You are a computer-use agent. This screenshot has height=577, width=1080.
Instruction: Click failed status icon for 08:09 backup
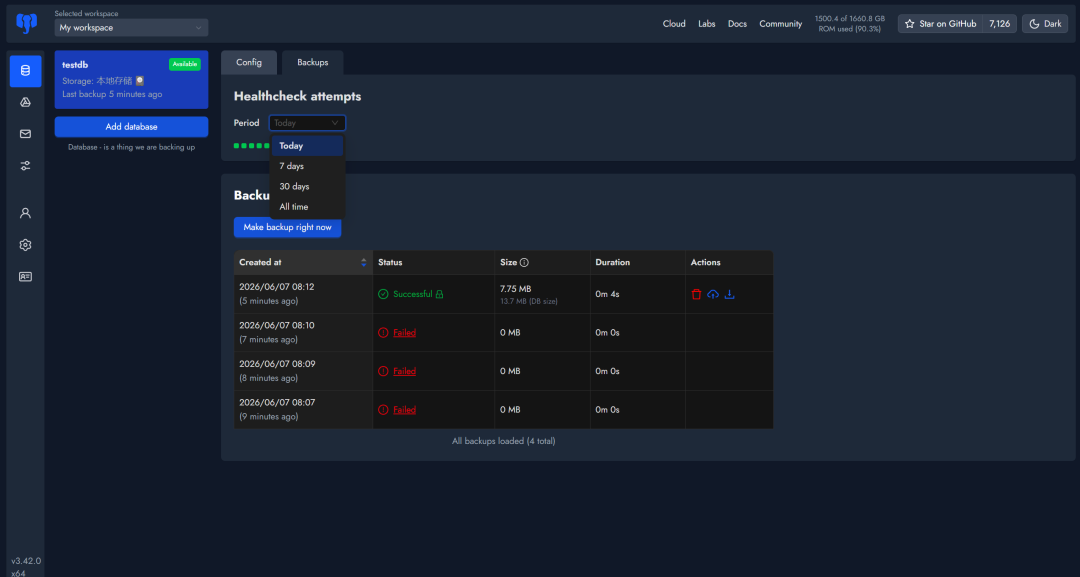[384, 371]
